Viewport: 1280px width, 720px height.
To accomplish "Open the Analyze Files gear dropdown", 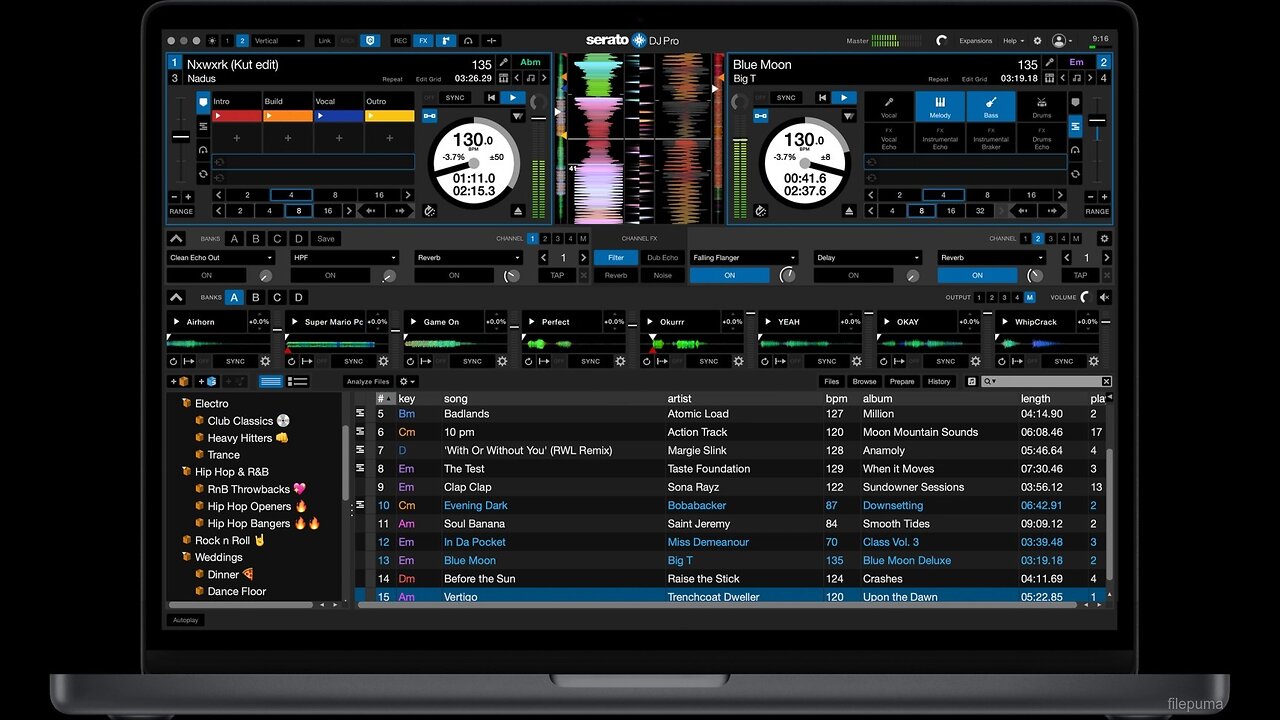I will coord(407,382).
